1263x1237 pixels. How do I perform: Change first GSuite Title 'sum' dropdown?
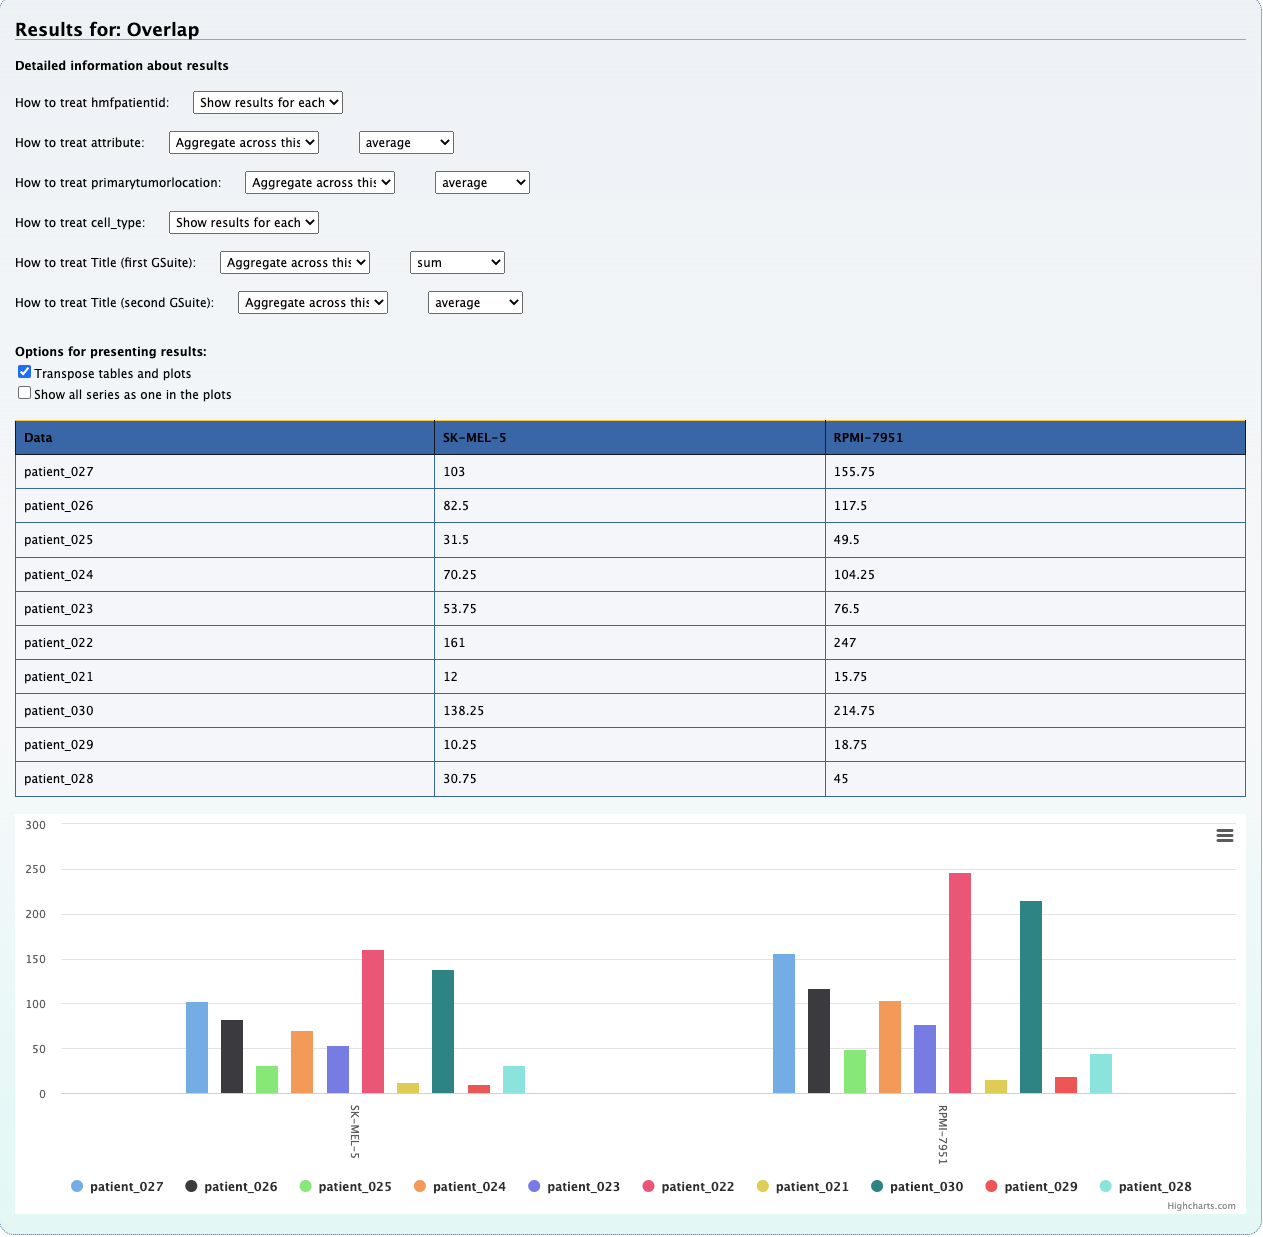(457, 262)
